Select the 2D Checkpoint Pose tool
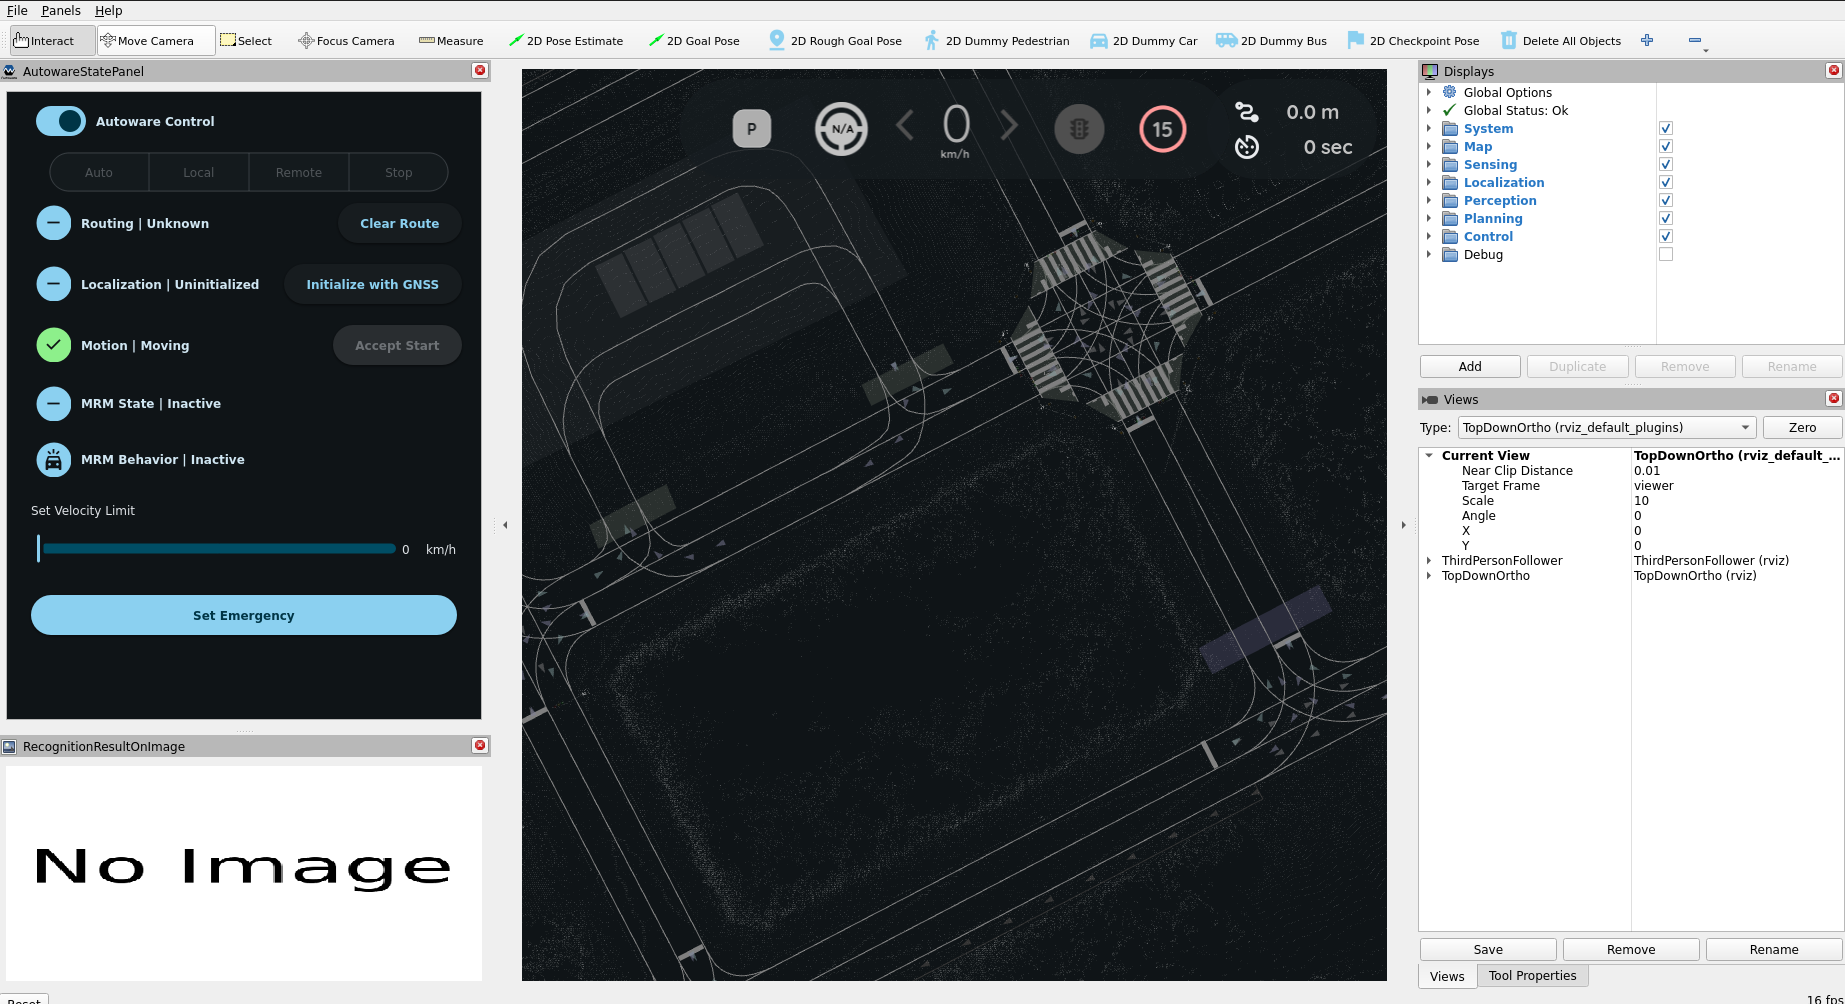Image resolution: width=1845 pixels, height=1004 pixels. pos(1413,41)
